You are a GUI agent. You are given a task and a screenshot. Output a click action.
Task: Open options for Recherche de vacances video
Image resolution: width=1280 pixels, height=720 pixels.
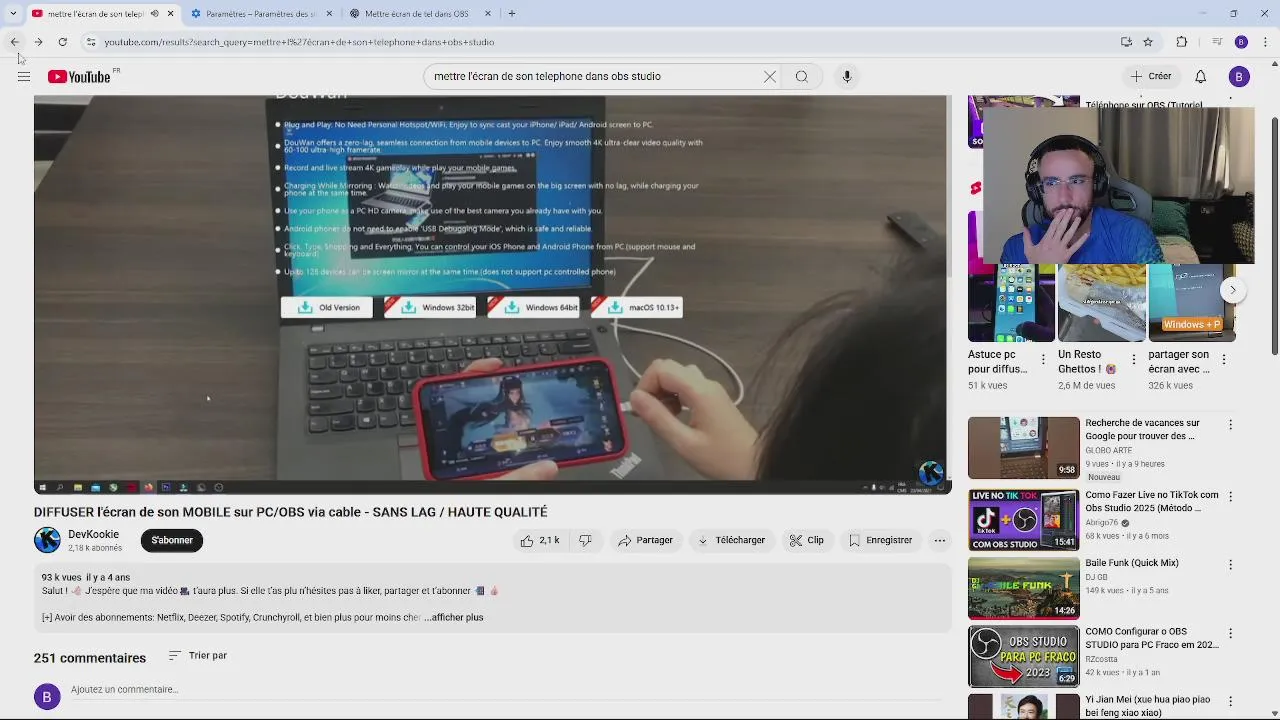pyautogui.click(x=1230, y=424)
